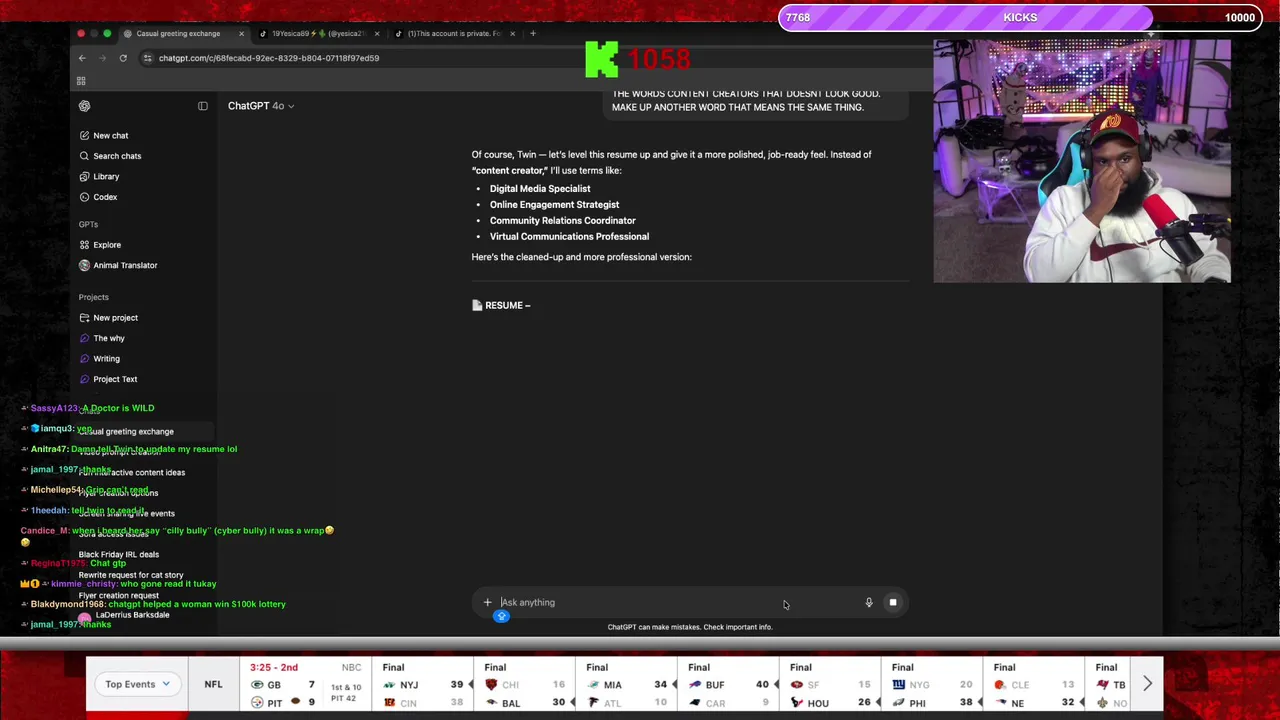The height and width of the screenshot is (720, 1280).
Task: Click the 'RESUME –' heading
Action: pos(501,305)
